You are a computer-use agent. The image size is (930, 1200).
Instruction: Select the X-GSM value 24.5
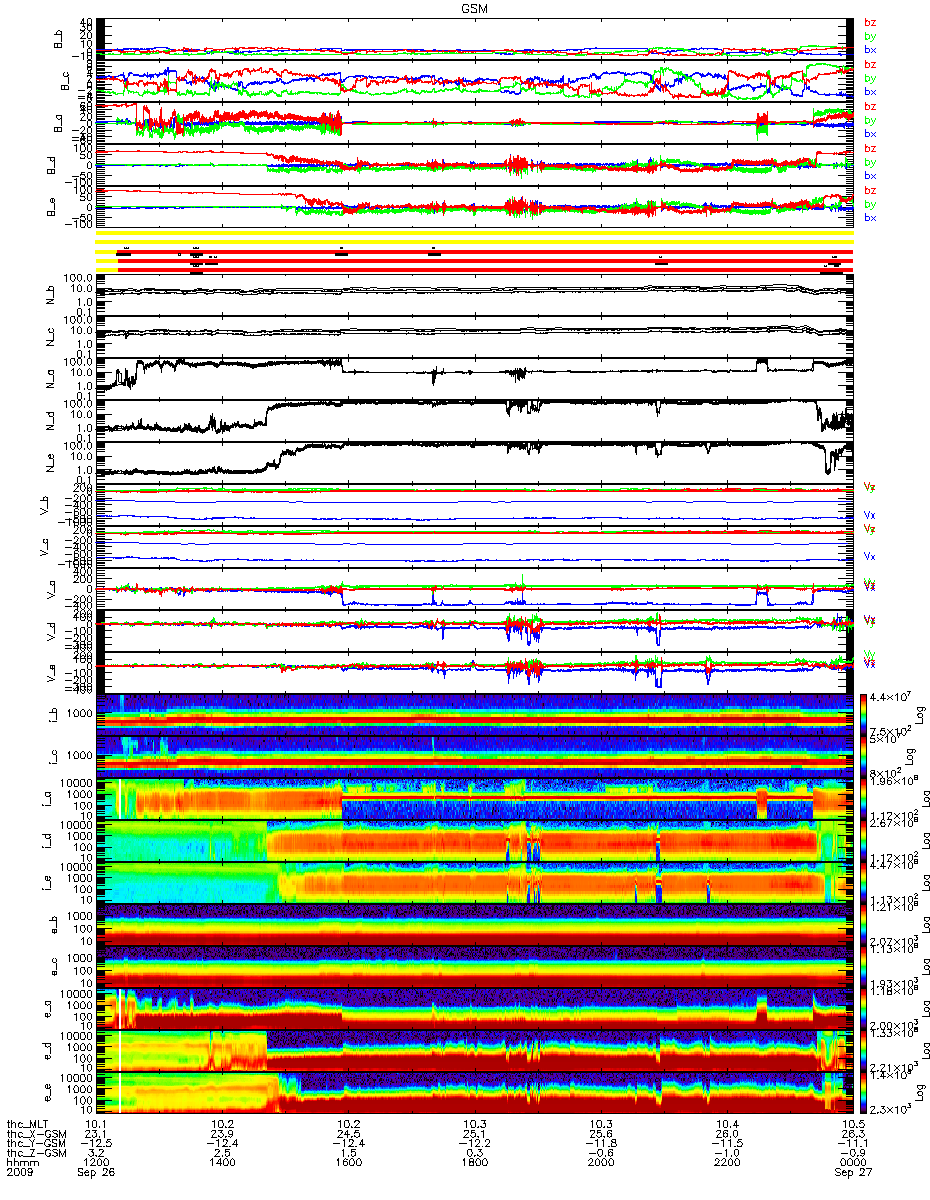click(x=348, y=1135)
